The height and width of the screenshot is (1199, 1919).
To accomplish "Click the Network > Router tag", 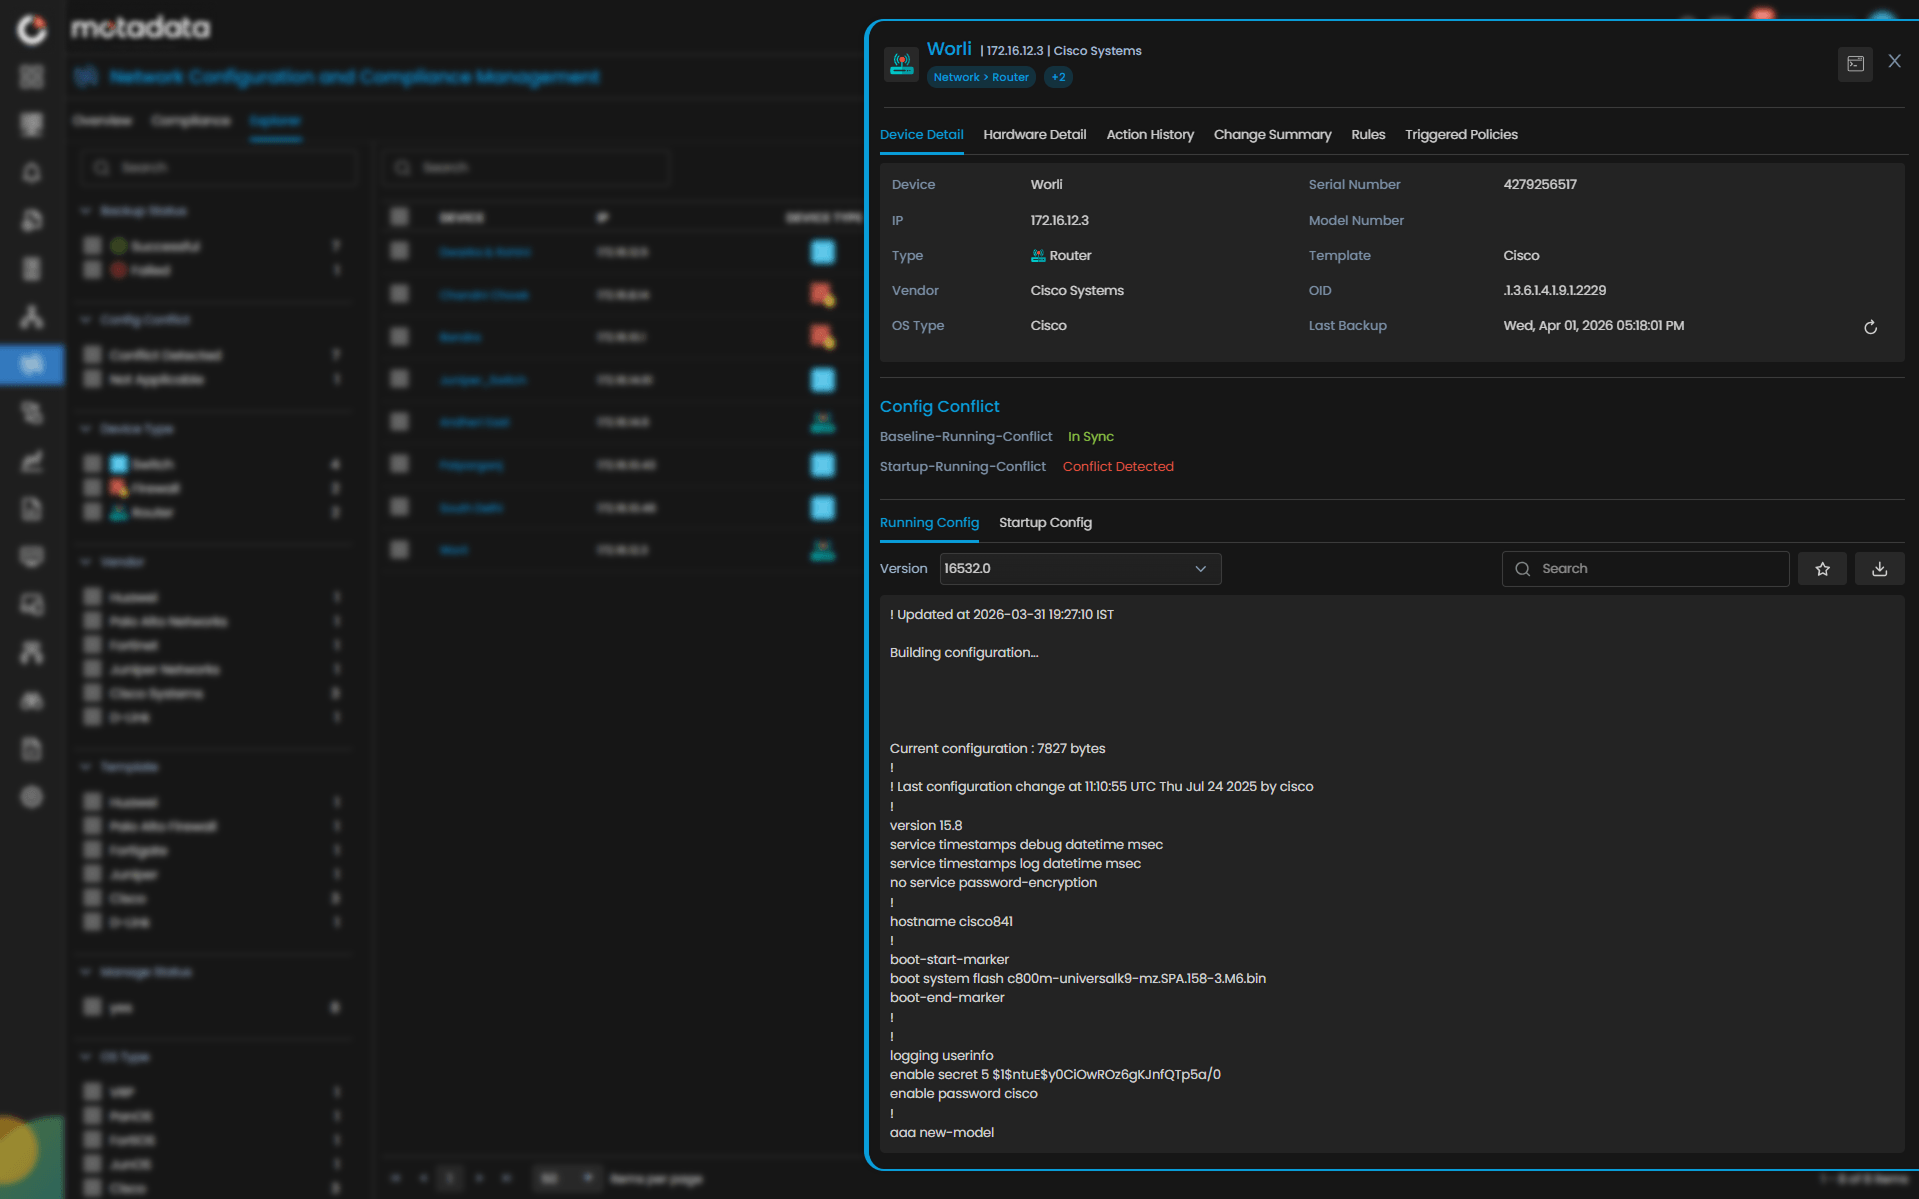I will pyautogui.click(x=980, y=77).
